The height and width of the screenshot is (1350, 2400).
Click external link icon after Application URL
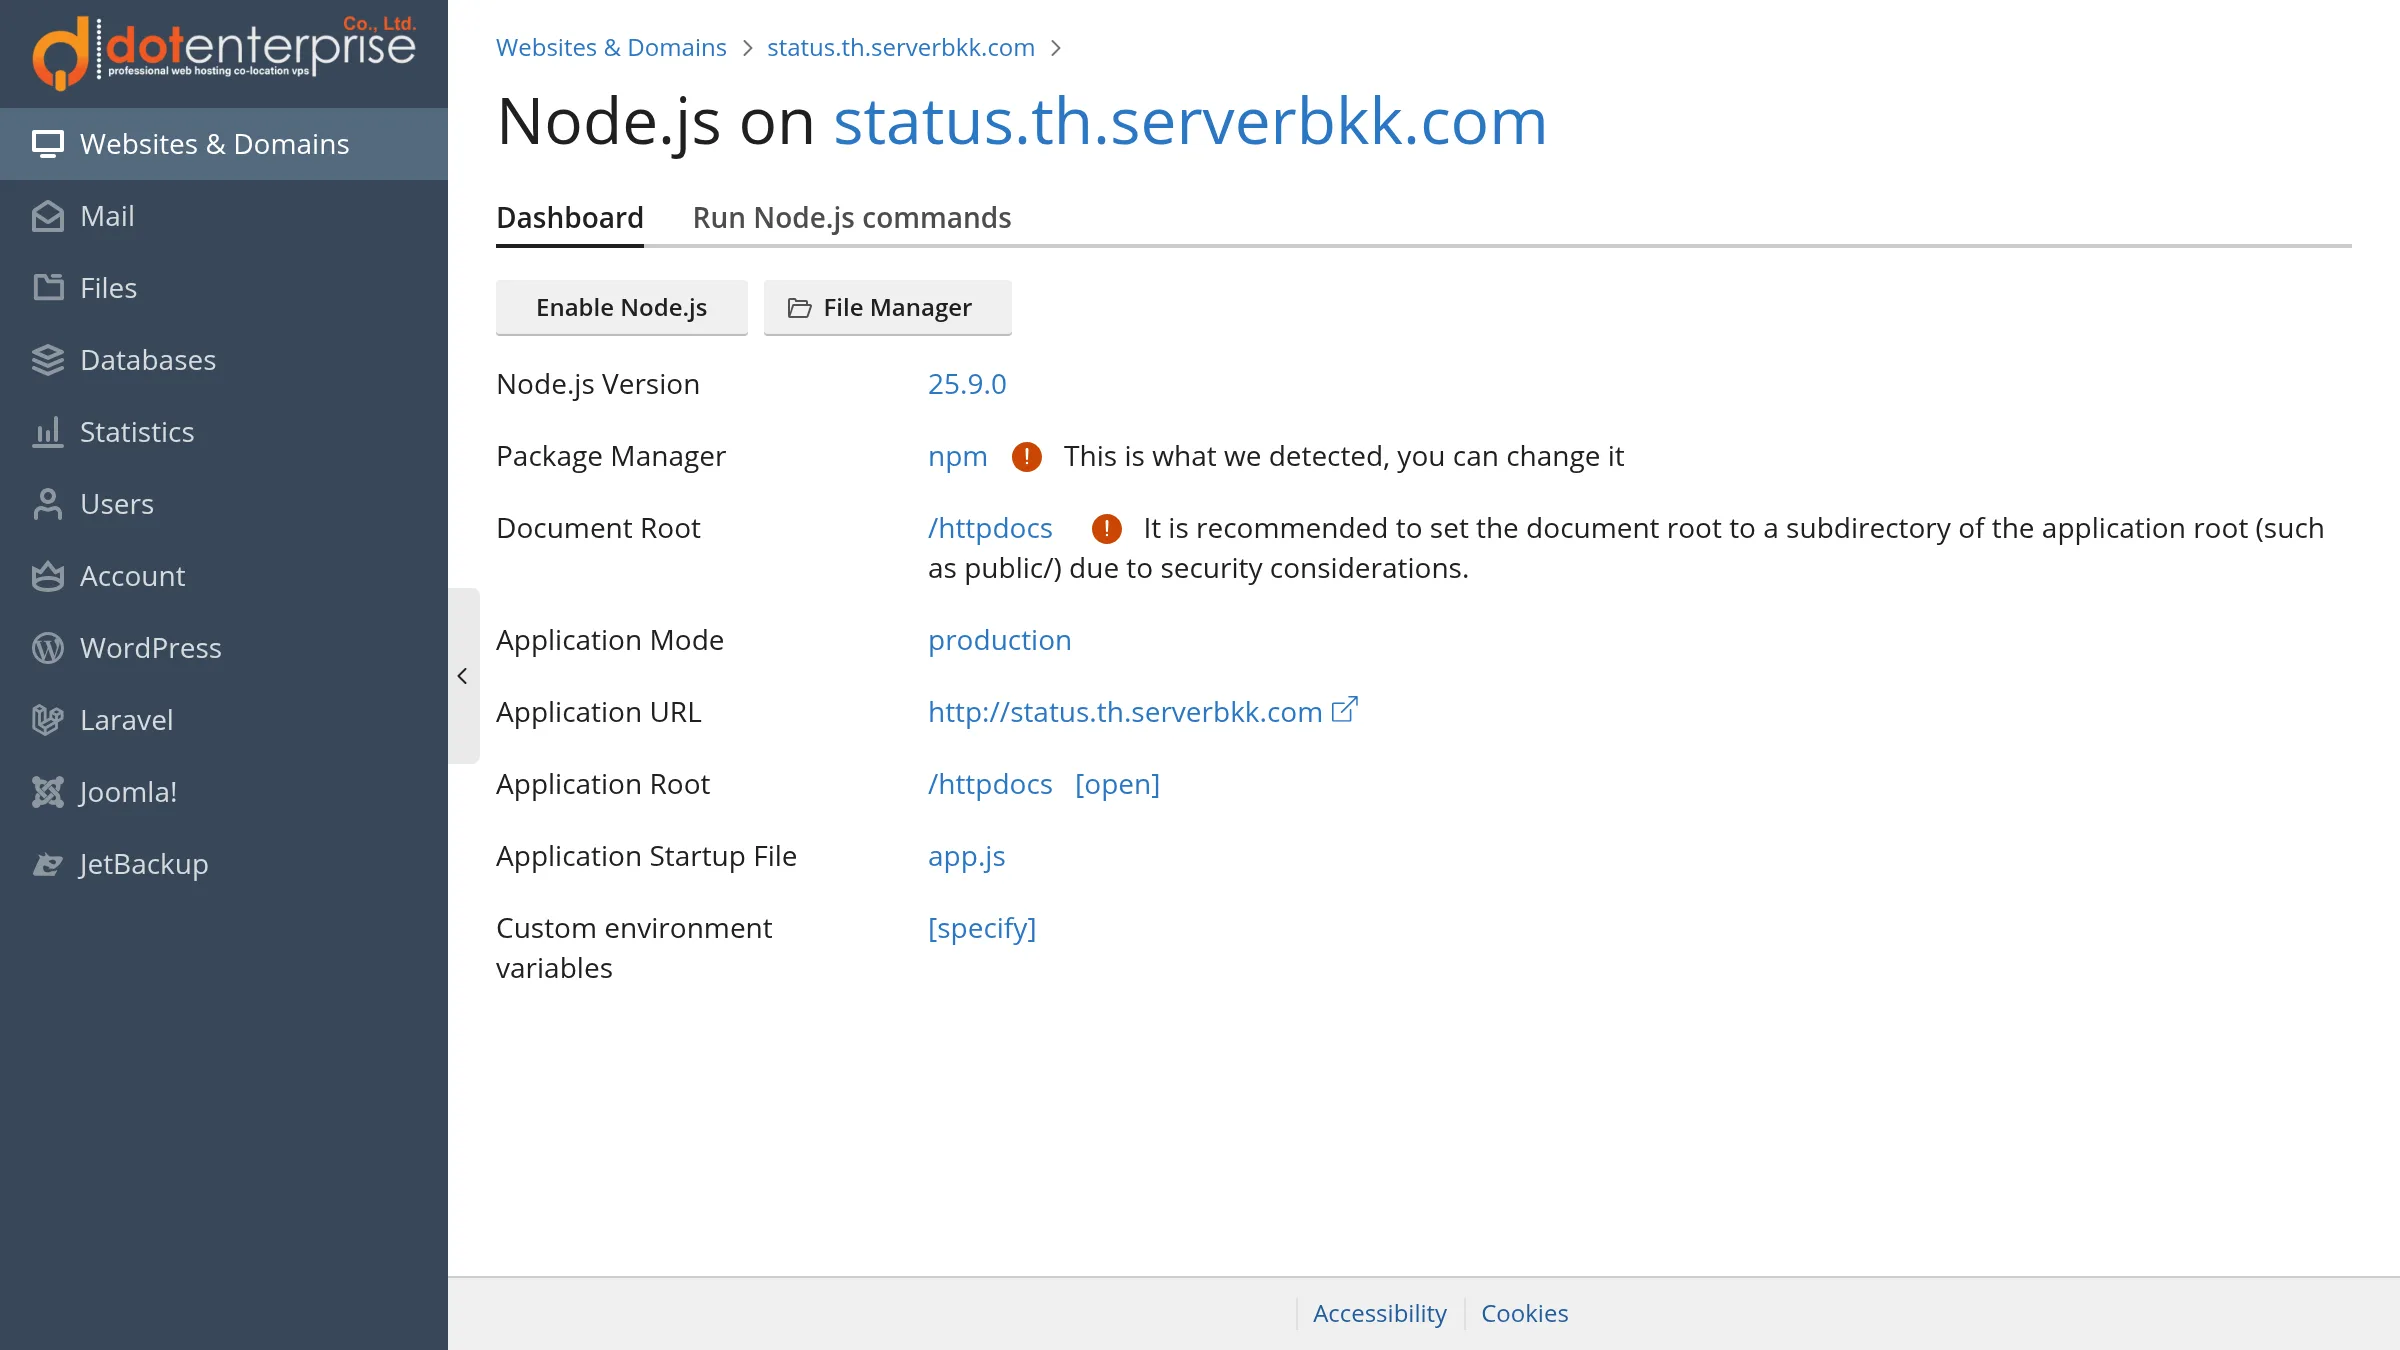tap(1345, 710)
